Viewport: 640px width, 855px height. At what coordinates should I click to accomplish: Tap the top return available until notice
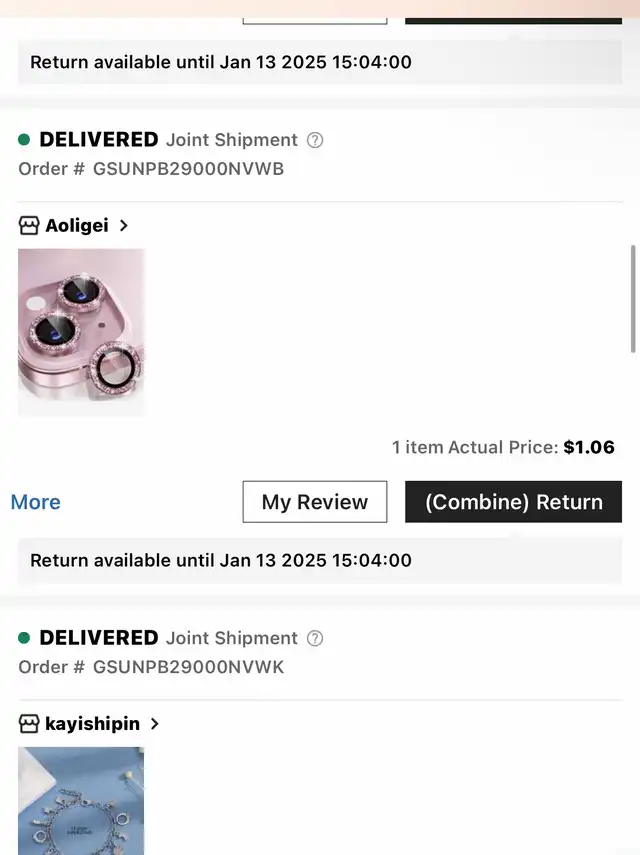coord(221,62)
